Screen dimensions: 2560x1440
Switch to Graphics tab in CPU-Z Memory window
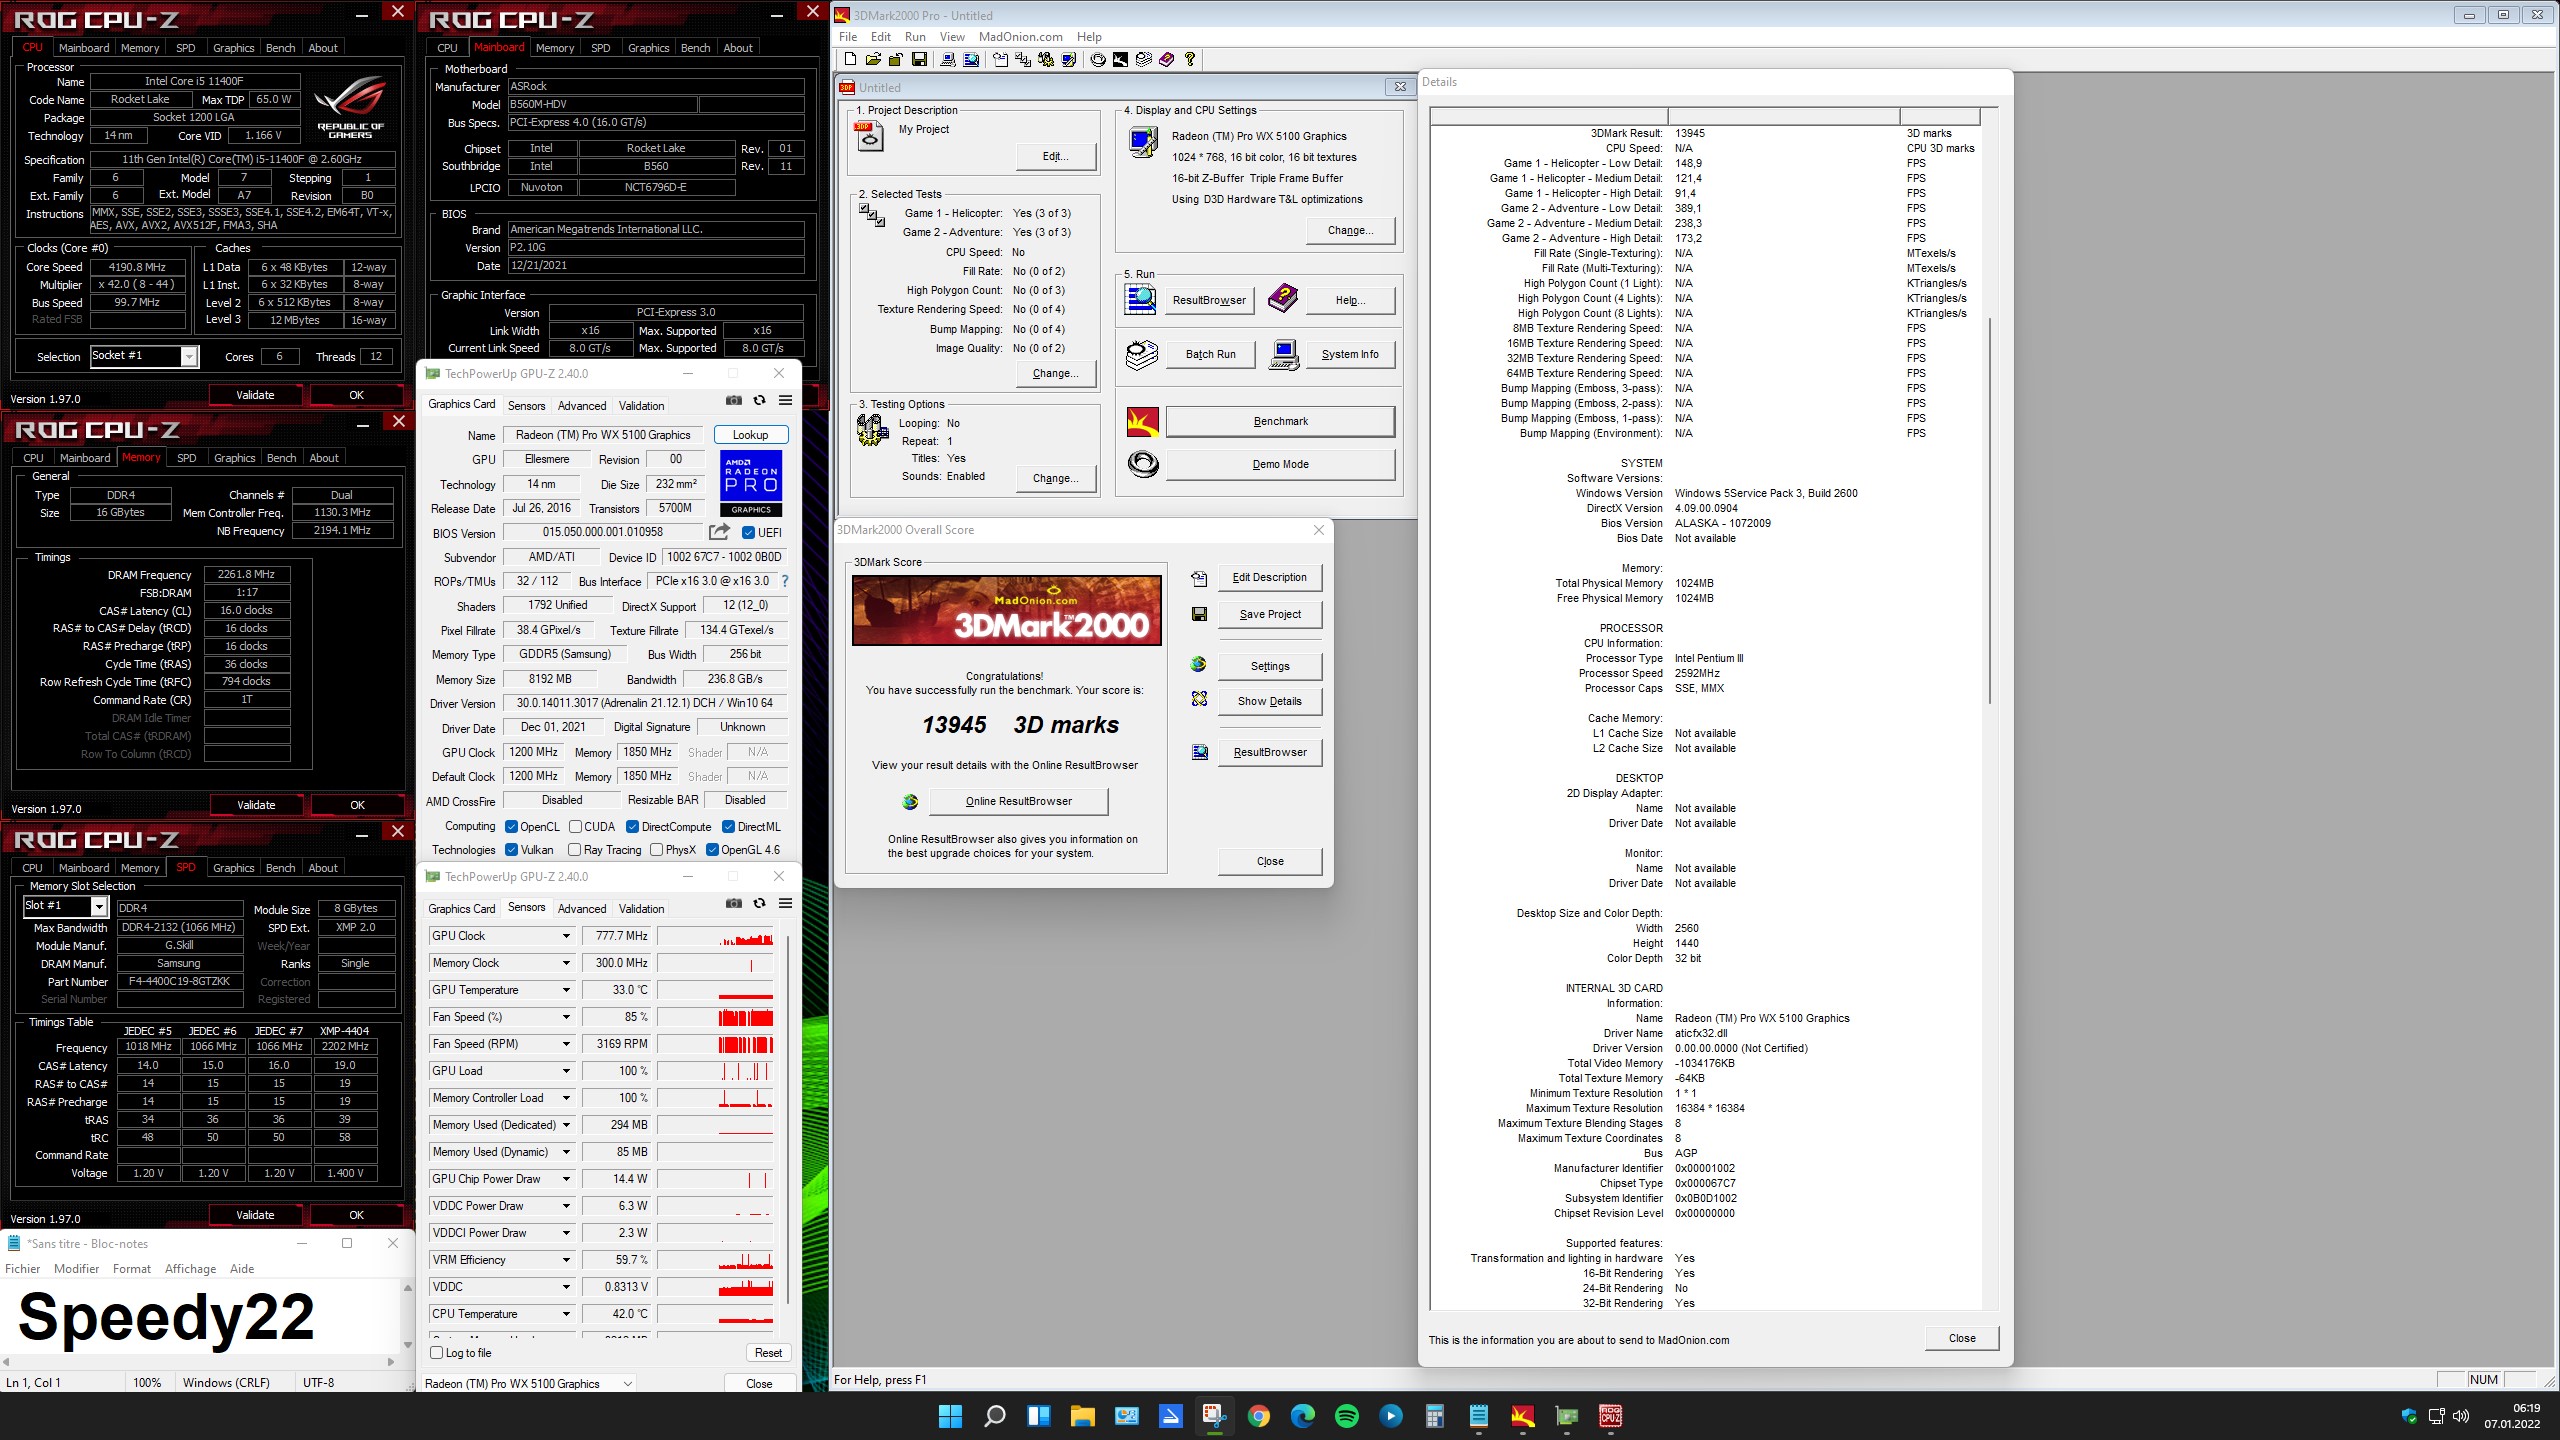point(235,458)
